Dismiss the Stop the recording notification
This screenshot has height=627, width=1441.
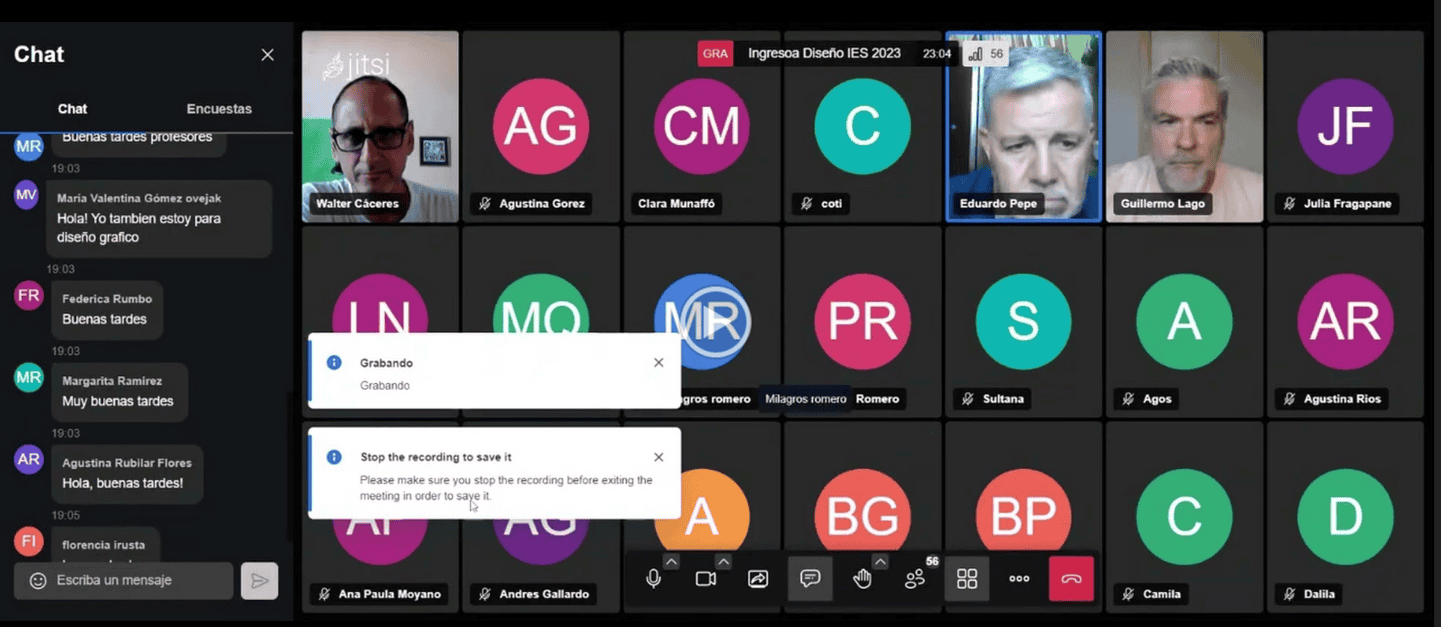coord(658,457)
